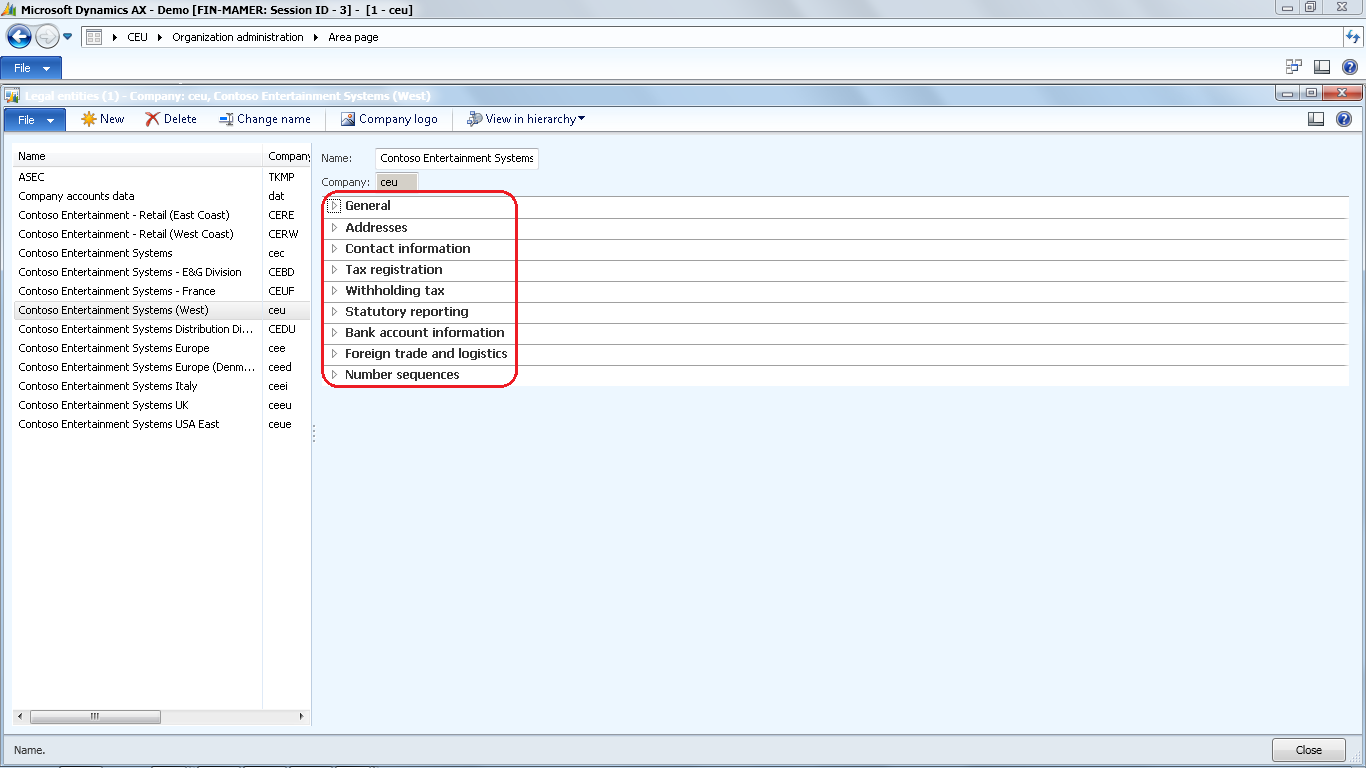Click the Close button at bottom
This screenshot has width=1366, height=768.
coord(1308,750)
